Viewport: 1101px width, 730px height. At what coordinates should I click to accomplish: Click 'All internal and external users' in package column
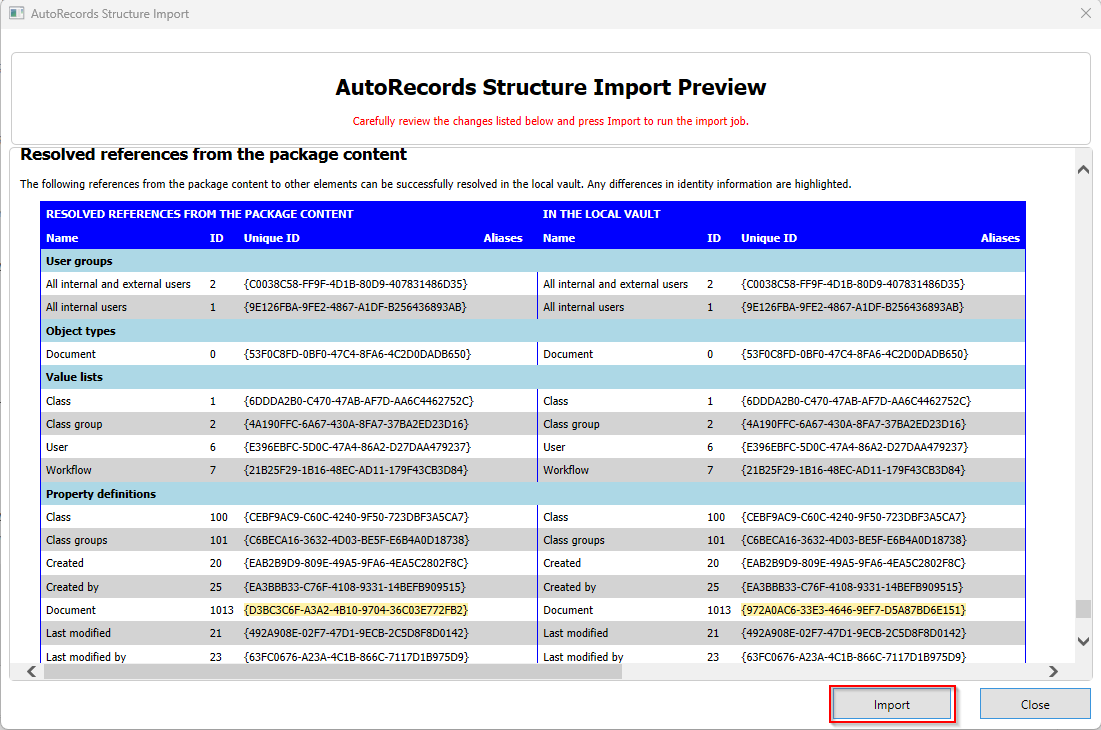[x=118, y=284]
